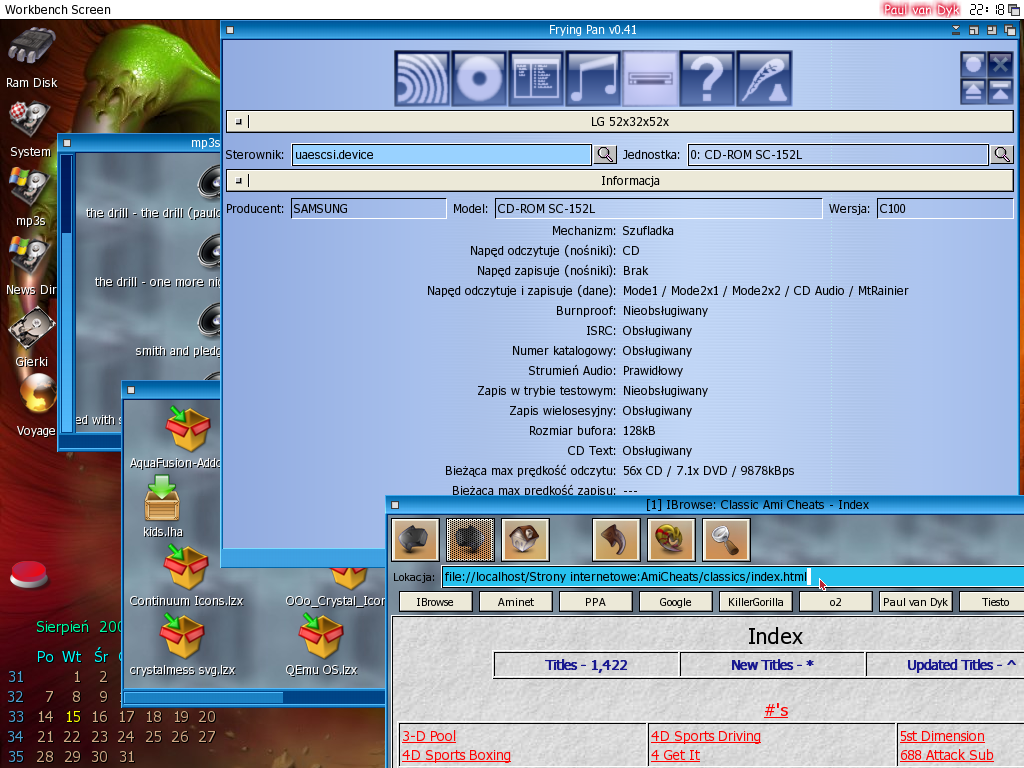This screenshot has width=1024, height=768.
Task: Click the mp3s window vertical scrollbar
Action: pyautogui.click(x=67, y=293)
